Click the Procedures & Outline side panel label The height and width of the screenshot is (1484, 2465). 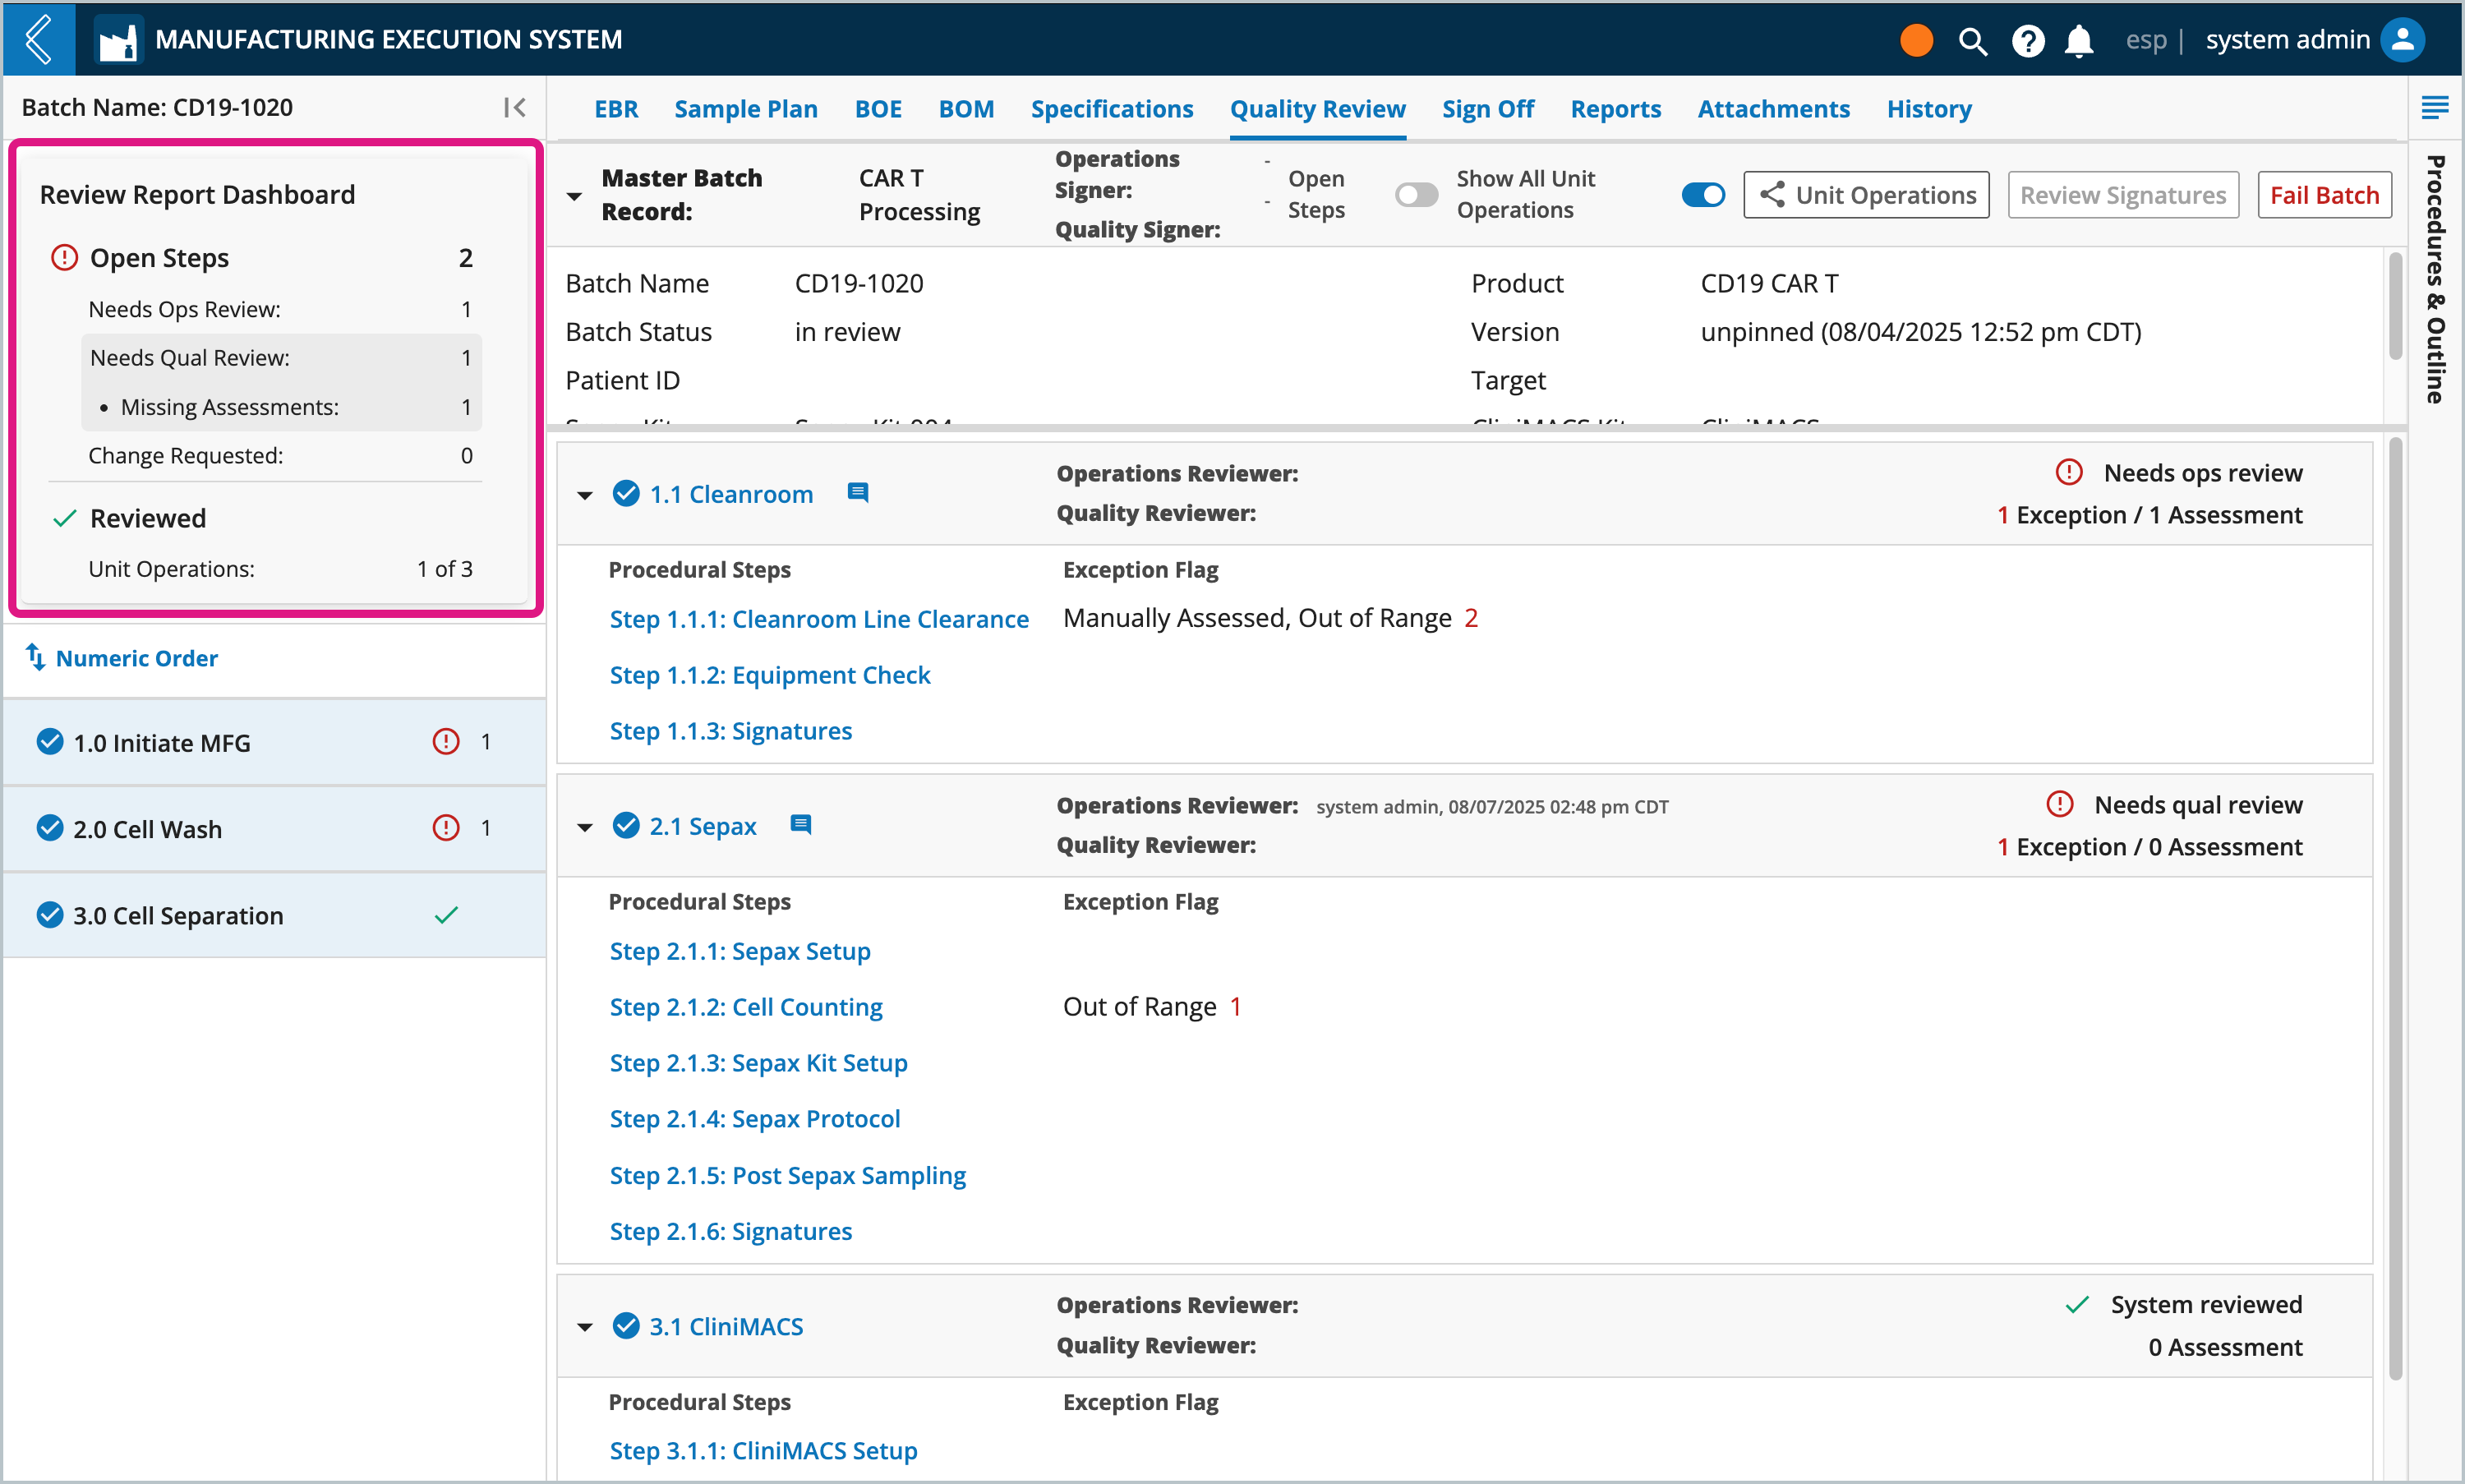2435,278
